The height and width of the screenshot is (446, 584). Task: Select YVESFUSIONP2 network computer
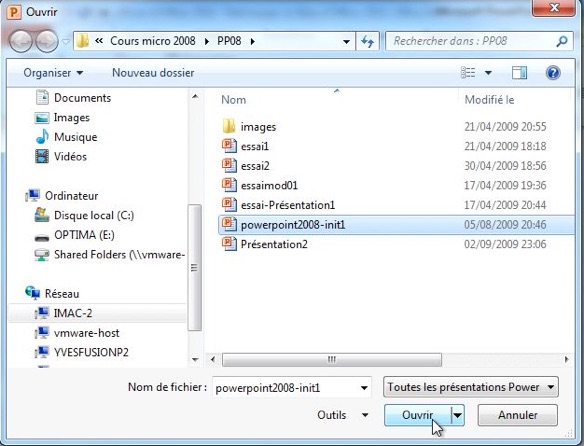(x=82, y=352)
